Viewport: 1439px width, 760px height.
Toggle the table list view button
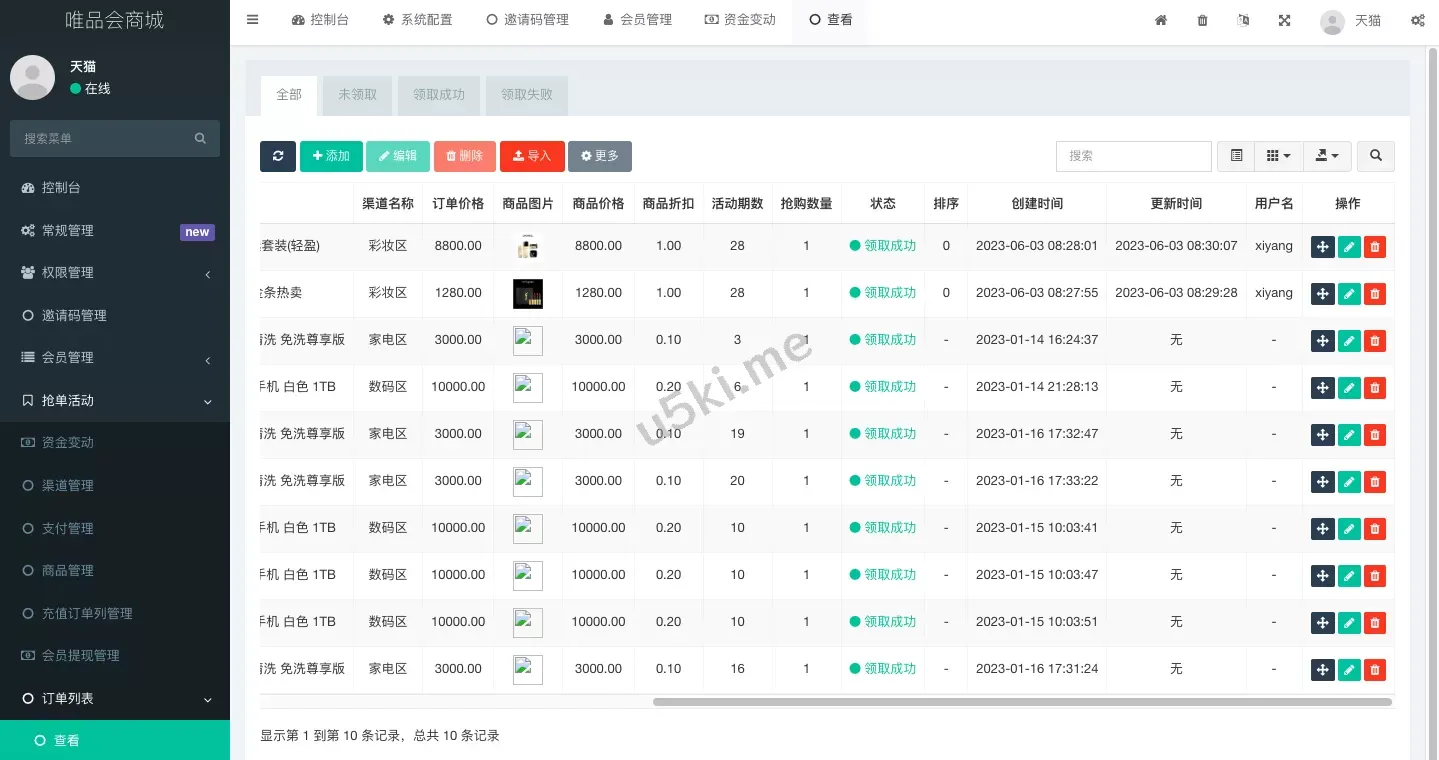[x=1236, y=156]
